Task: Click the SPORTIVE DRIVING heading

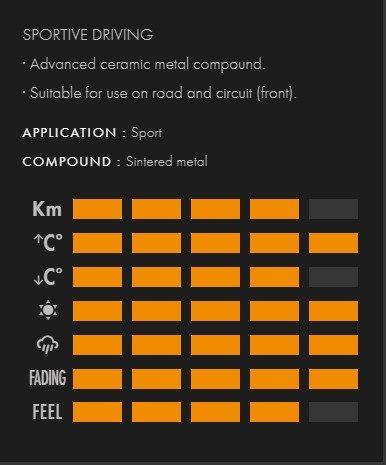Action: point(88,35)
